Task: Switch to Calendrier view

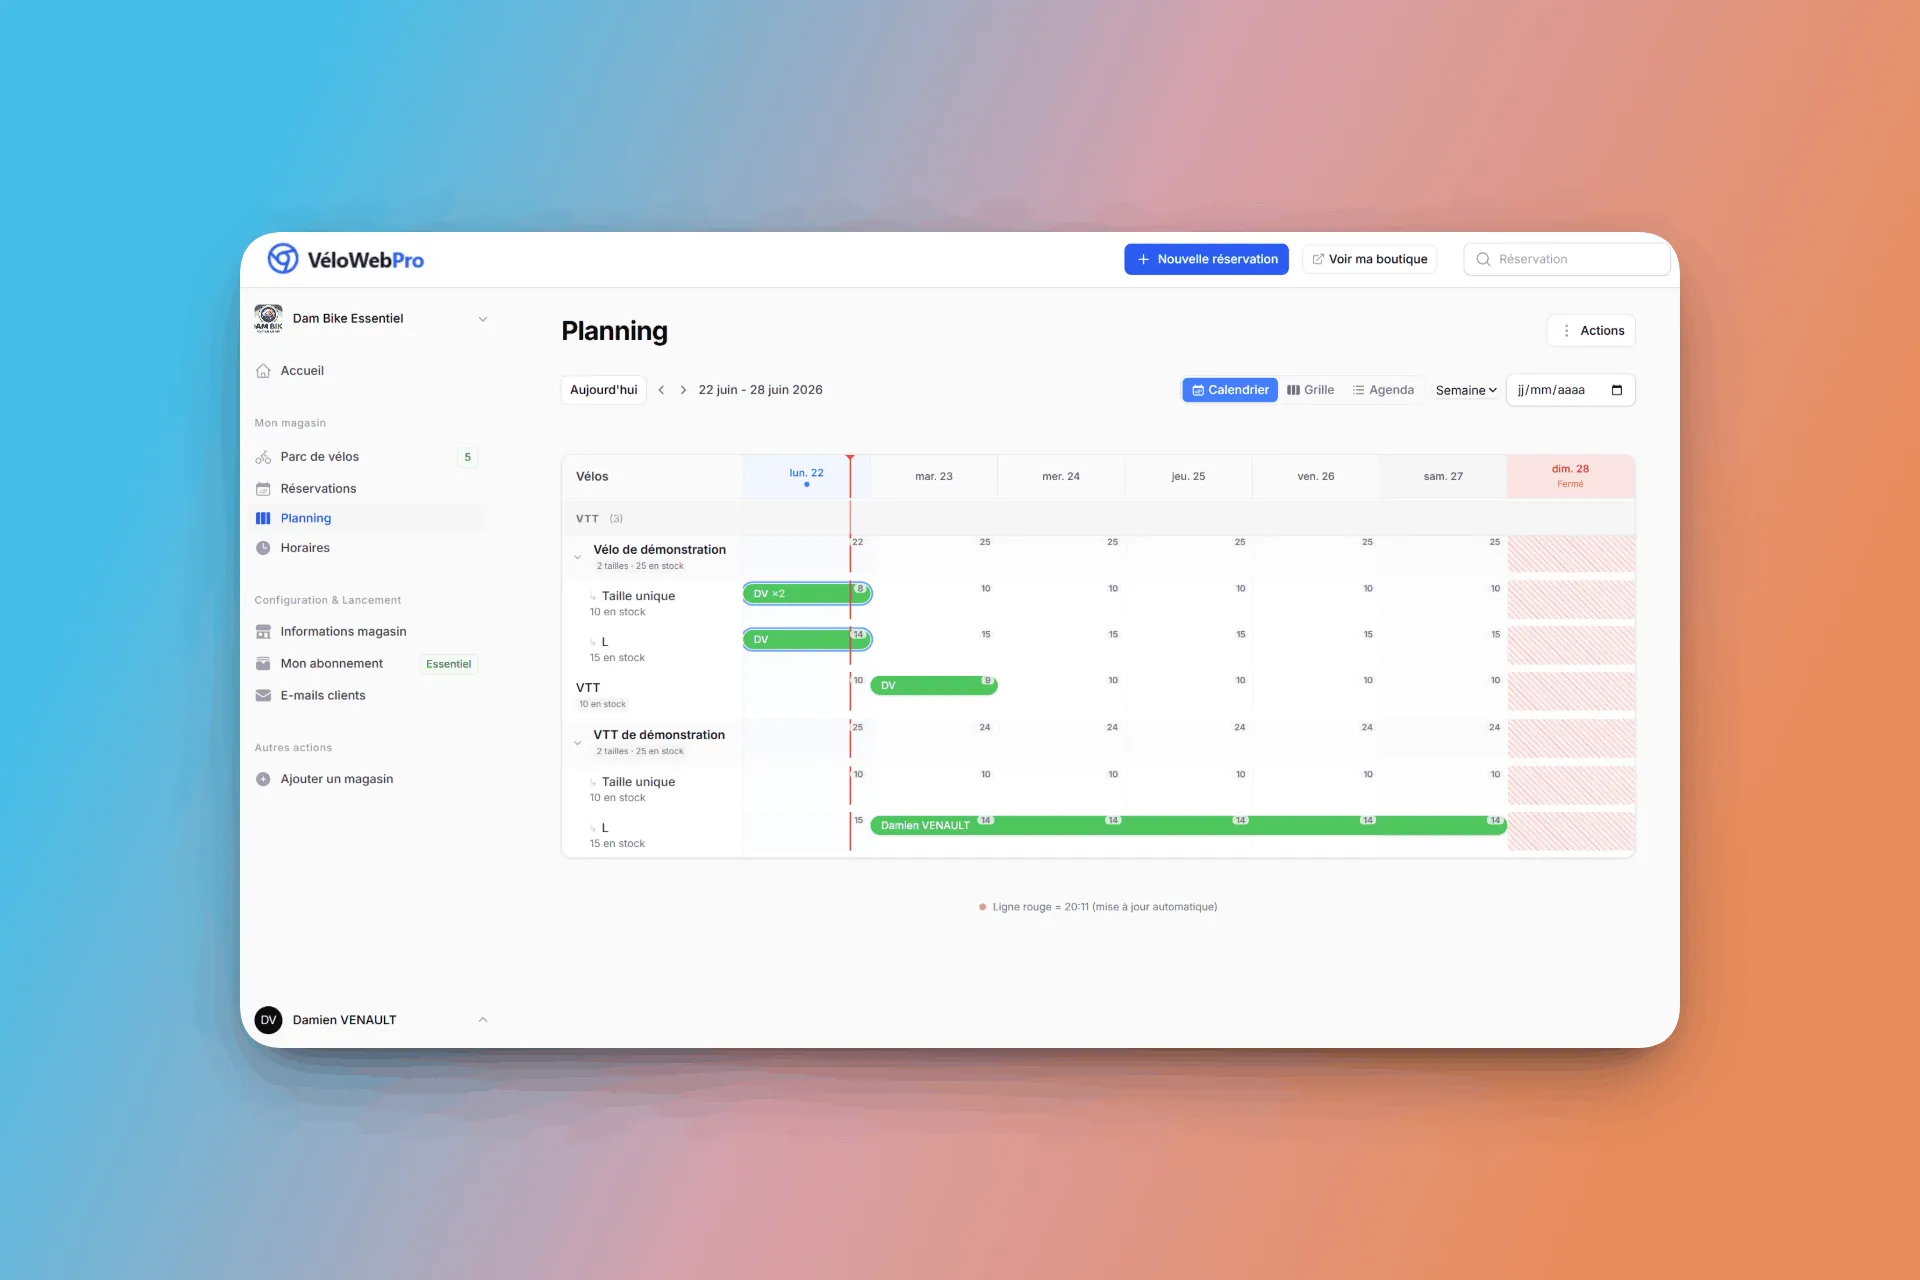Action: [1230, 390]
